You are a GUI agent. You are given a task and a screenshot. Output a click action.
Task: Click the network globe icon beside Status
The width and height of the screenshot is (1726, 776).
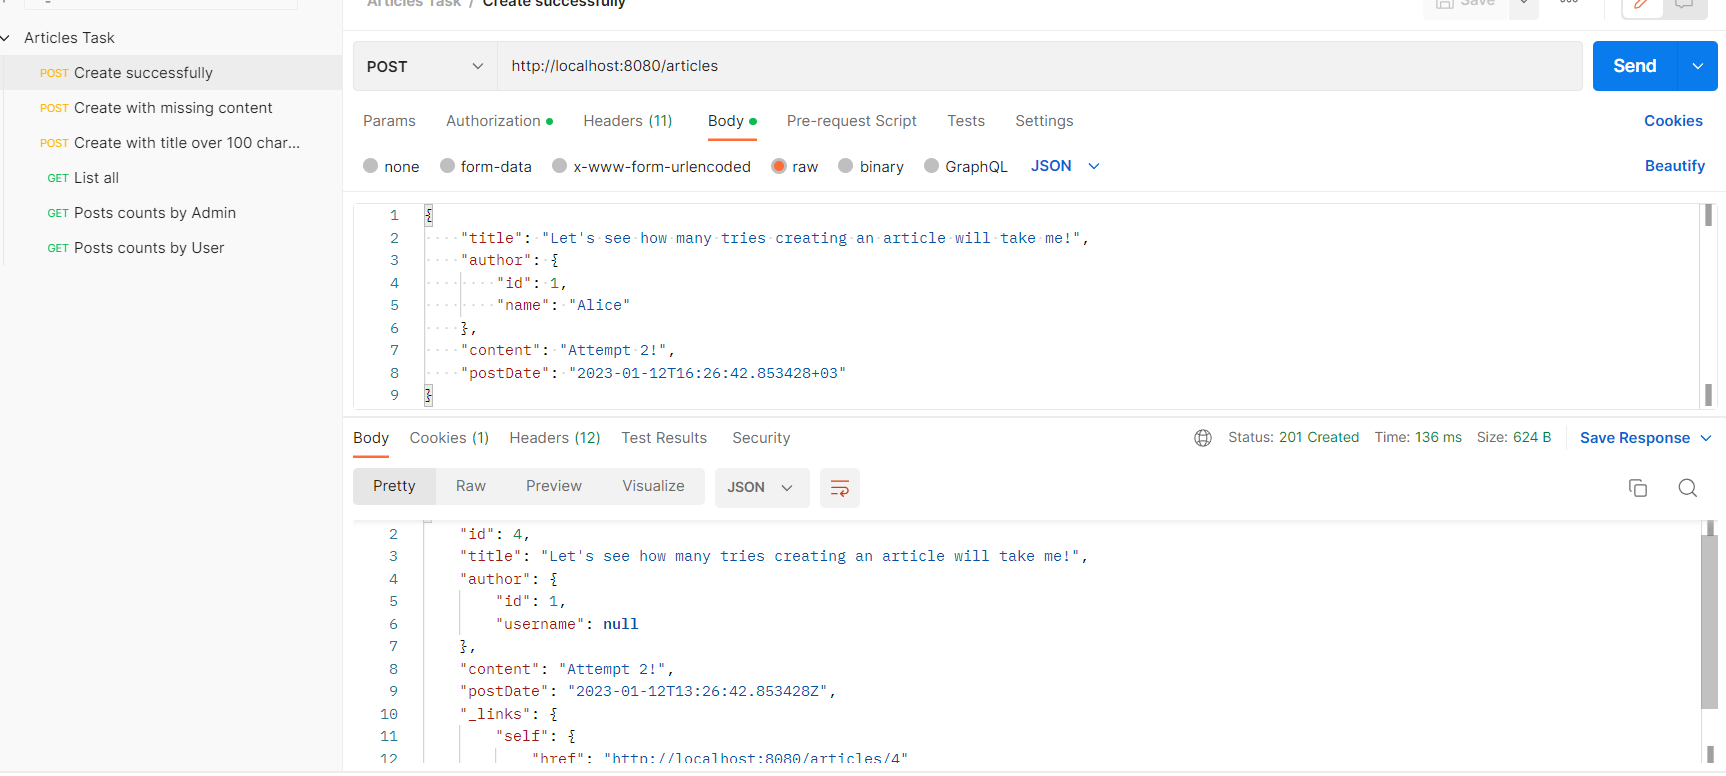pyautogui.click(x=1203, y=438)
